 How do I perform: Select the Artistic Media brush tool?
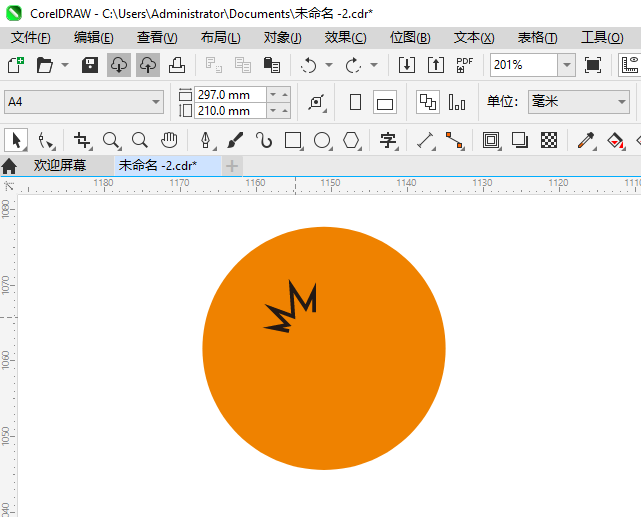235,141
